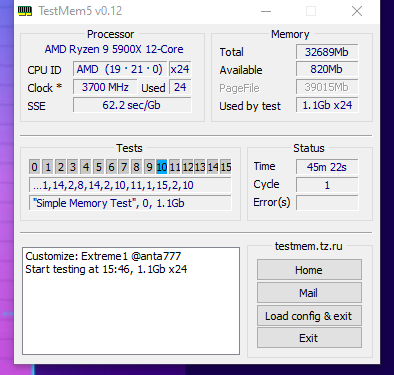Viewport: 394px width, 375px height.
Task: Select test box number 7
Action: point(124,167)
